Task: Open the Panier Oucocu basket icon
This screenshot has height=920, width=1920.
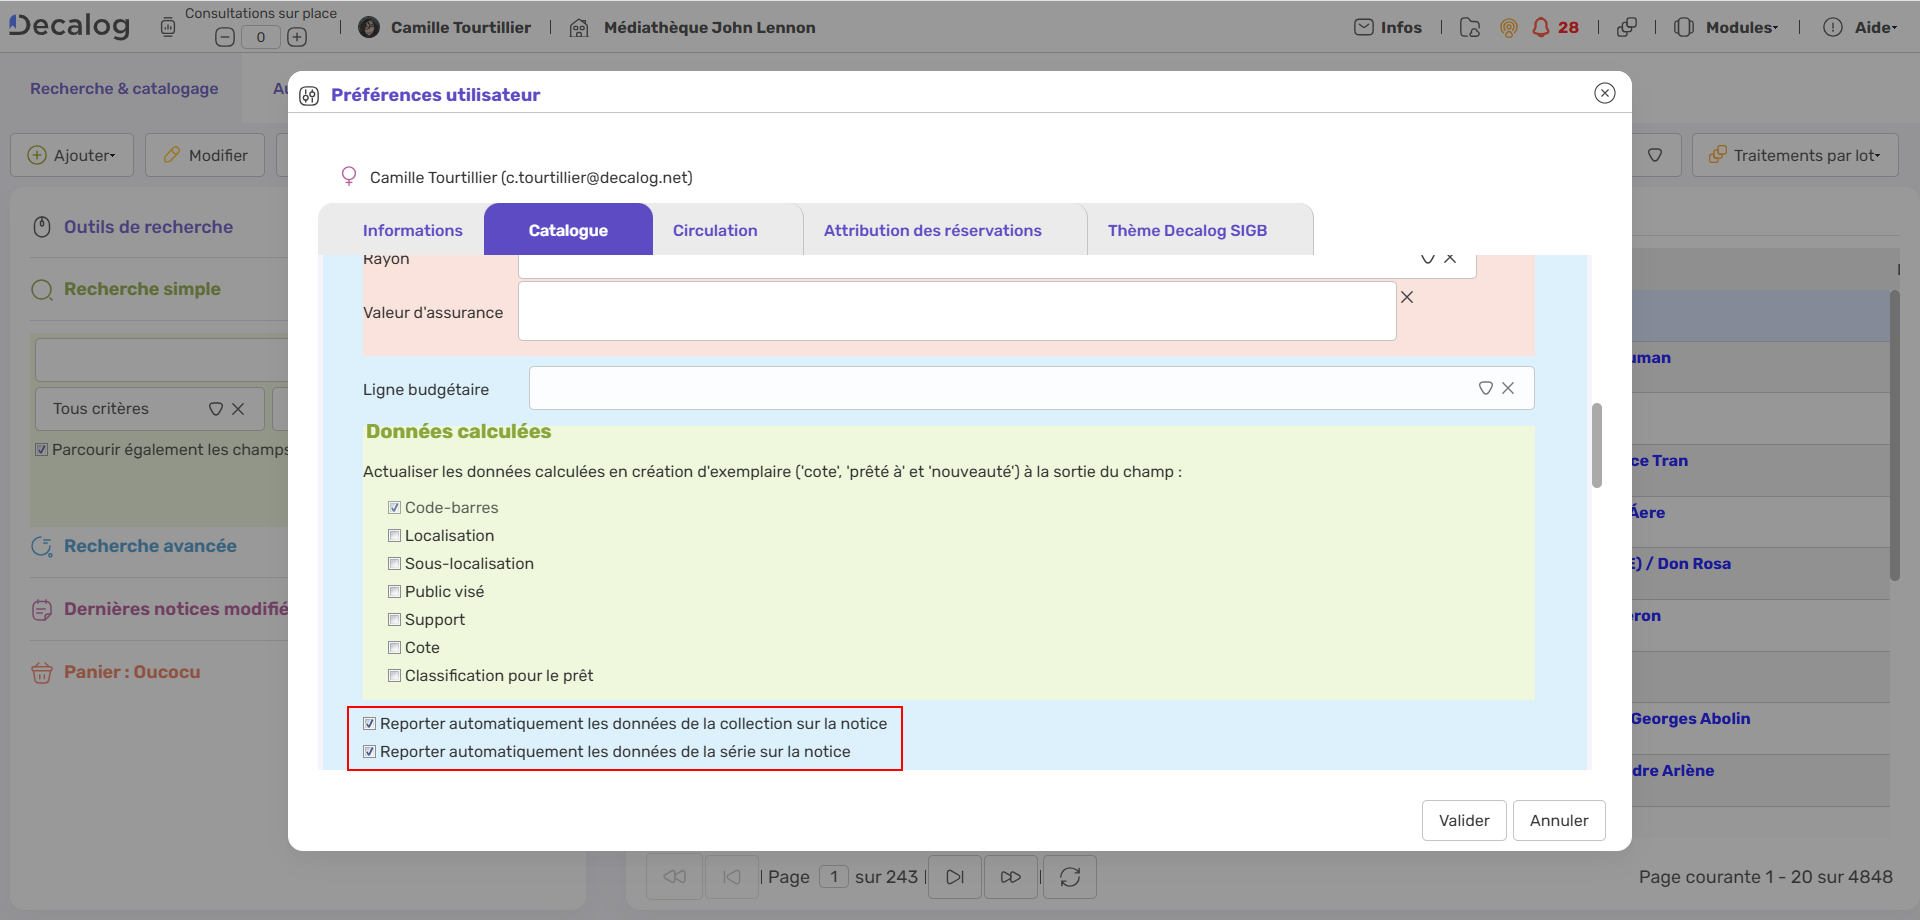Action: pos(42,672)
